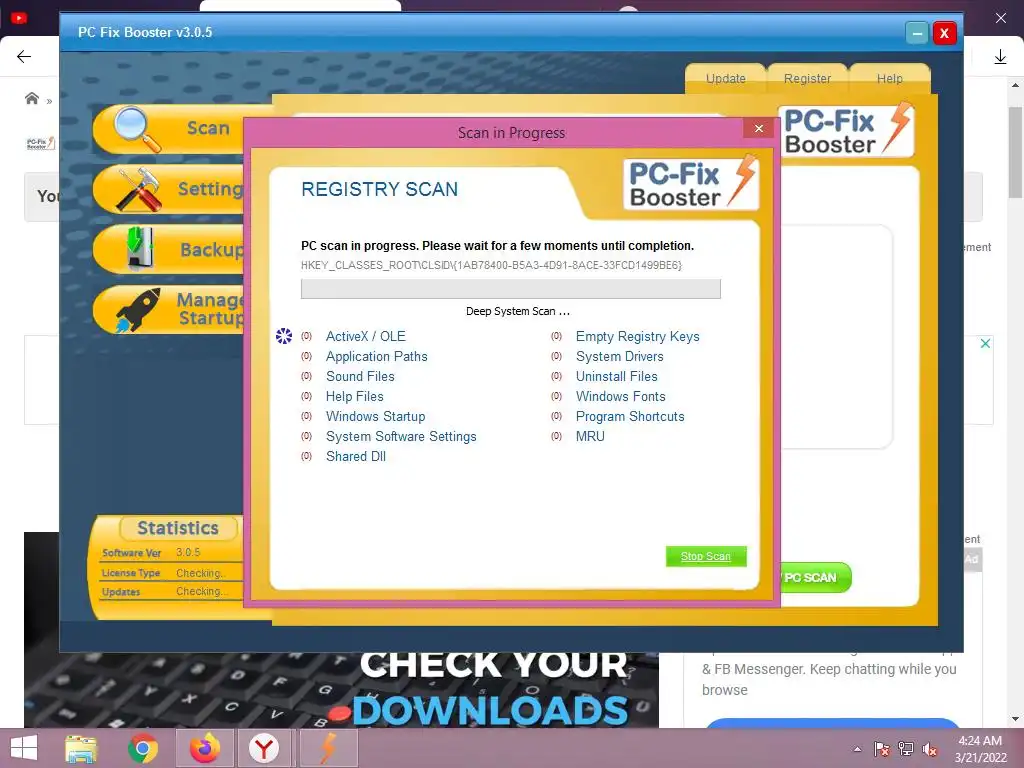Click the System Drivers scan category
The width and height of the screenshot is (1024, 768).
(620, 357)
